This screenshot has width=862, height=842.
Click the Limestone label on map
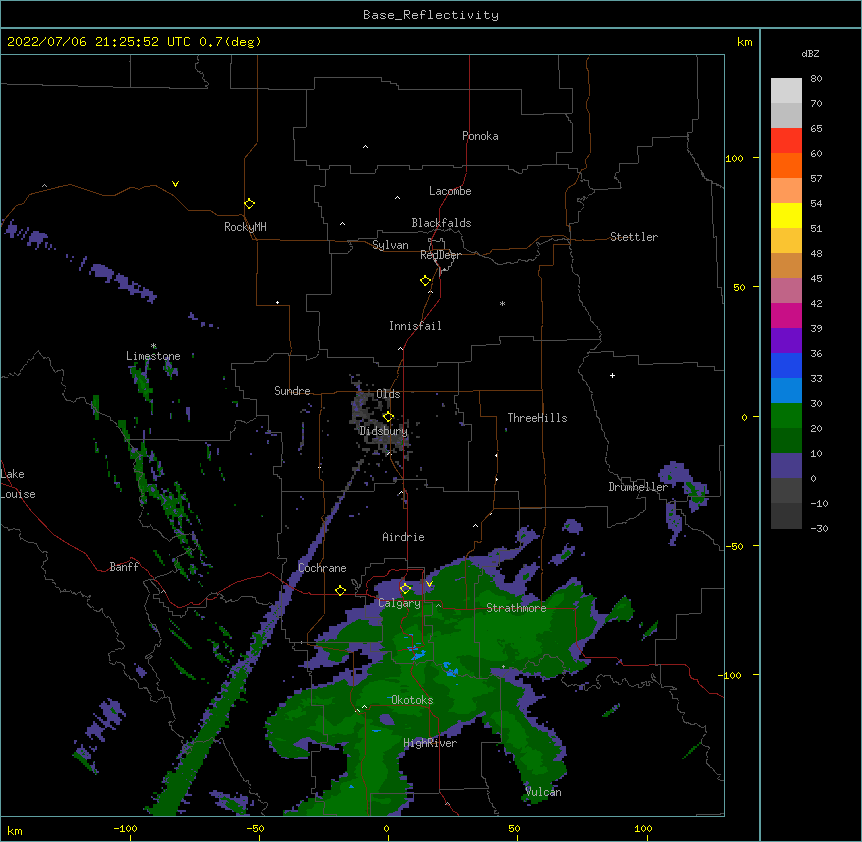pos(153,356)
